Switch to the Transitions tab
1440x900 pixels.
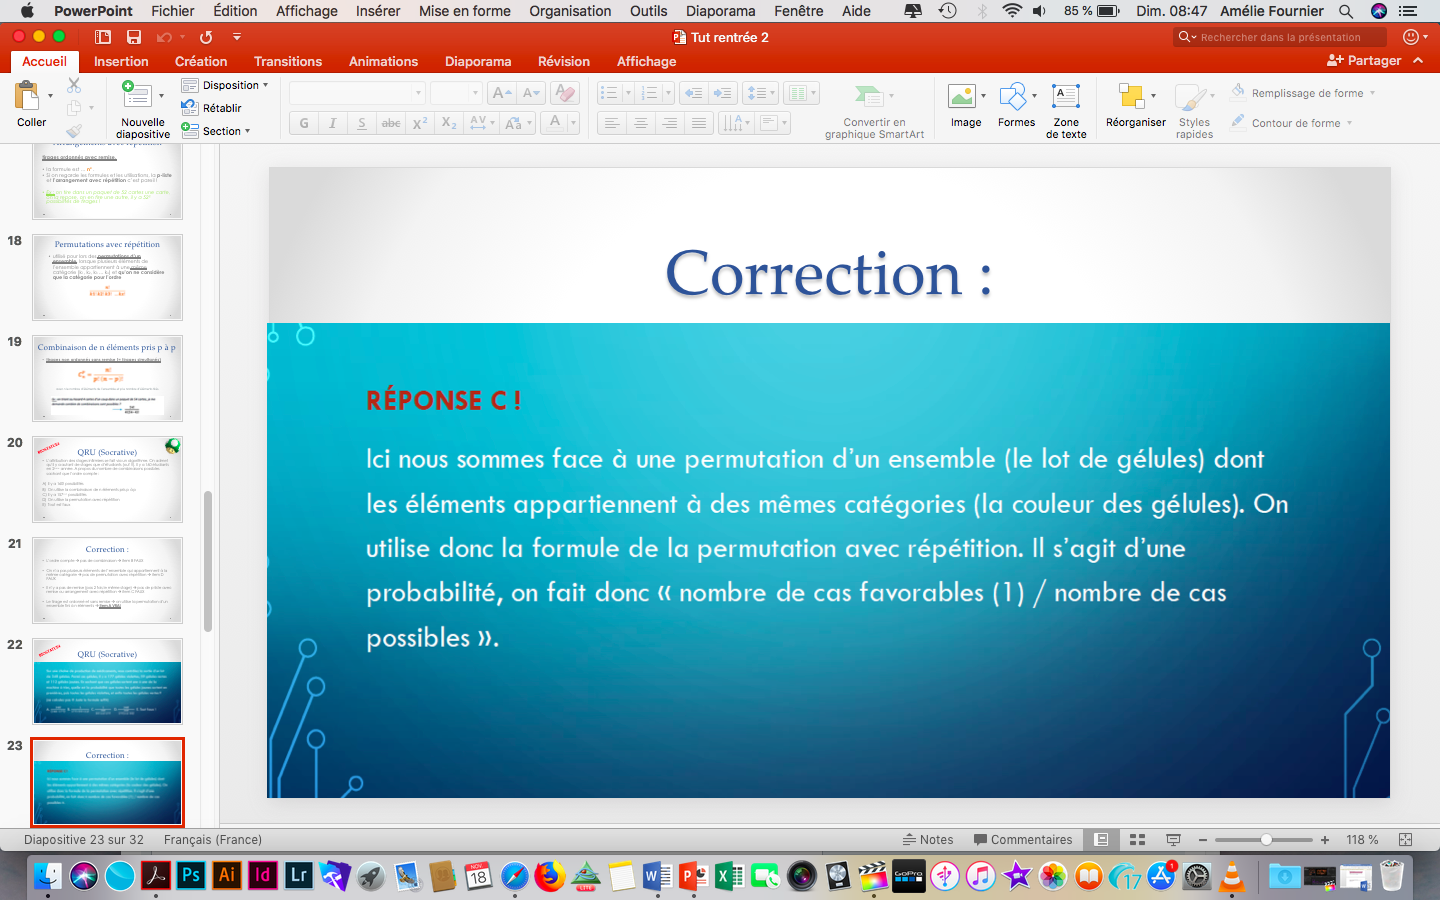288,61
